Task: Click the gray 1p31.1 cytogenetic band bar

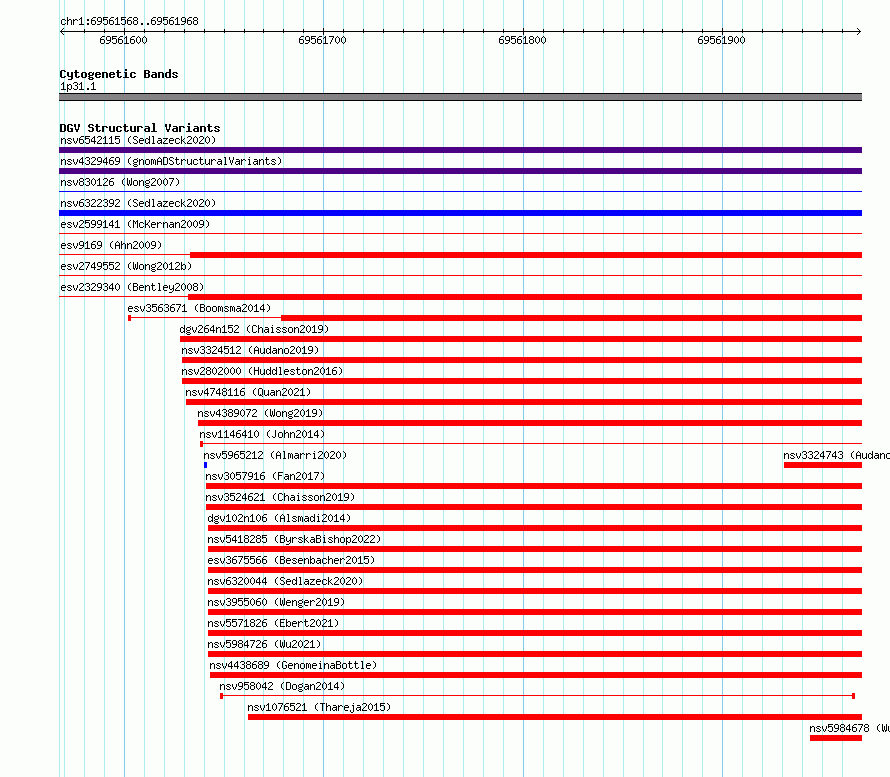Action: point(460,97)
